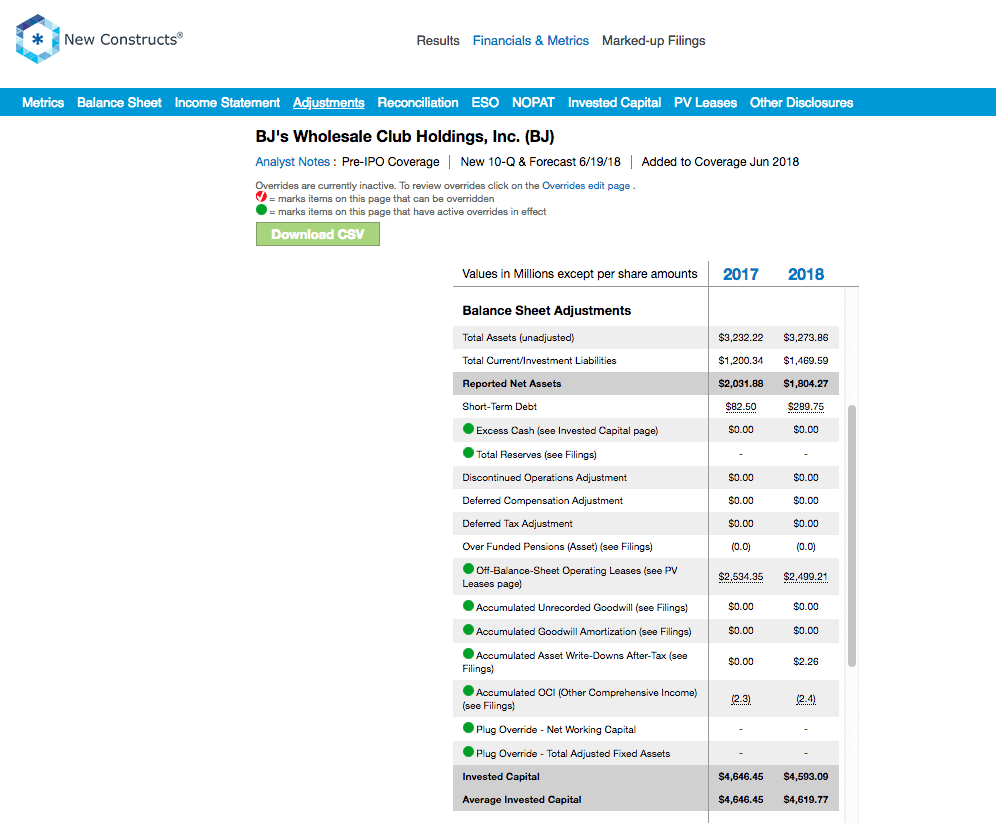This screenshot has width=996, height=823.
Task: Open the Results section
Action: (x=438, y=41)
